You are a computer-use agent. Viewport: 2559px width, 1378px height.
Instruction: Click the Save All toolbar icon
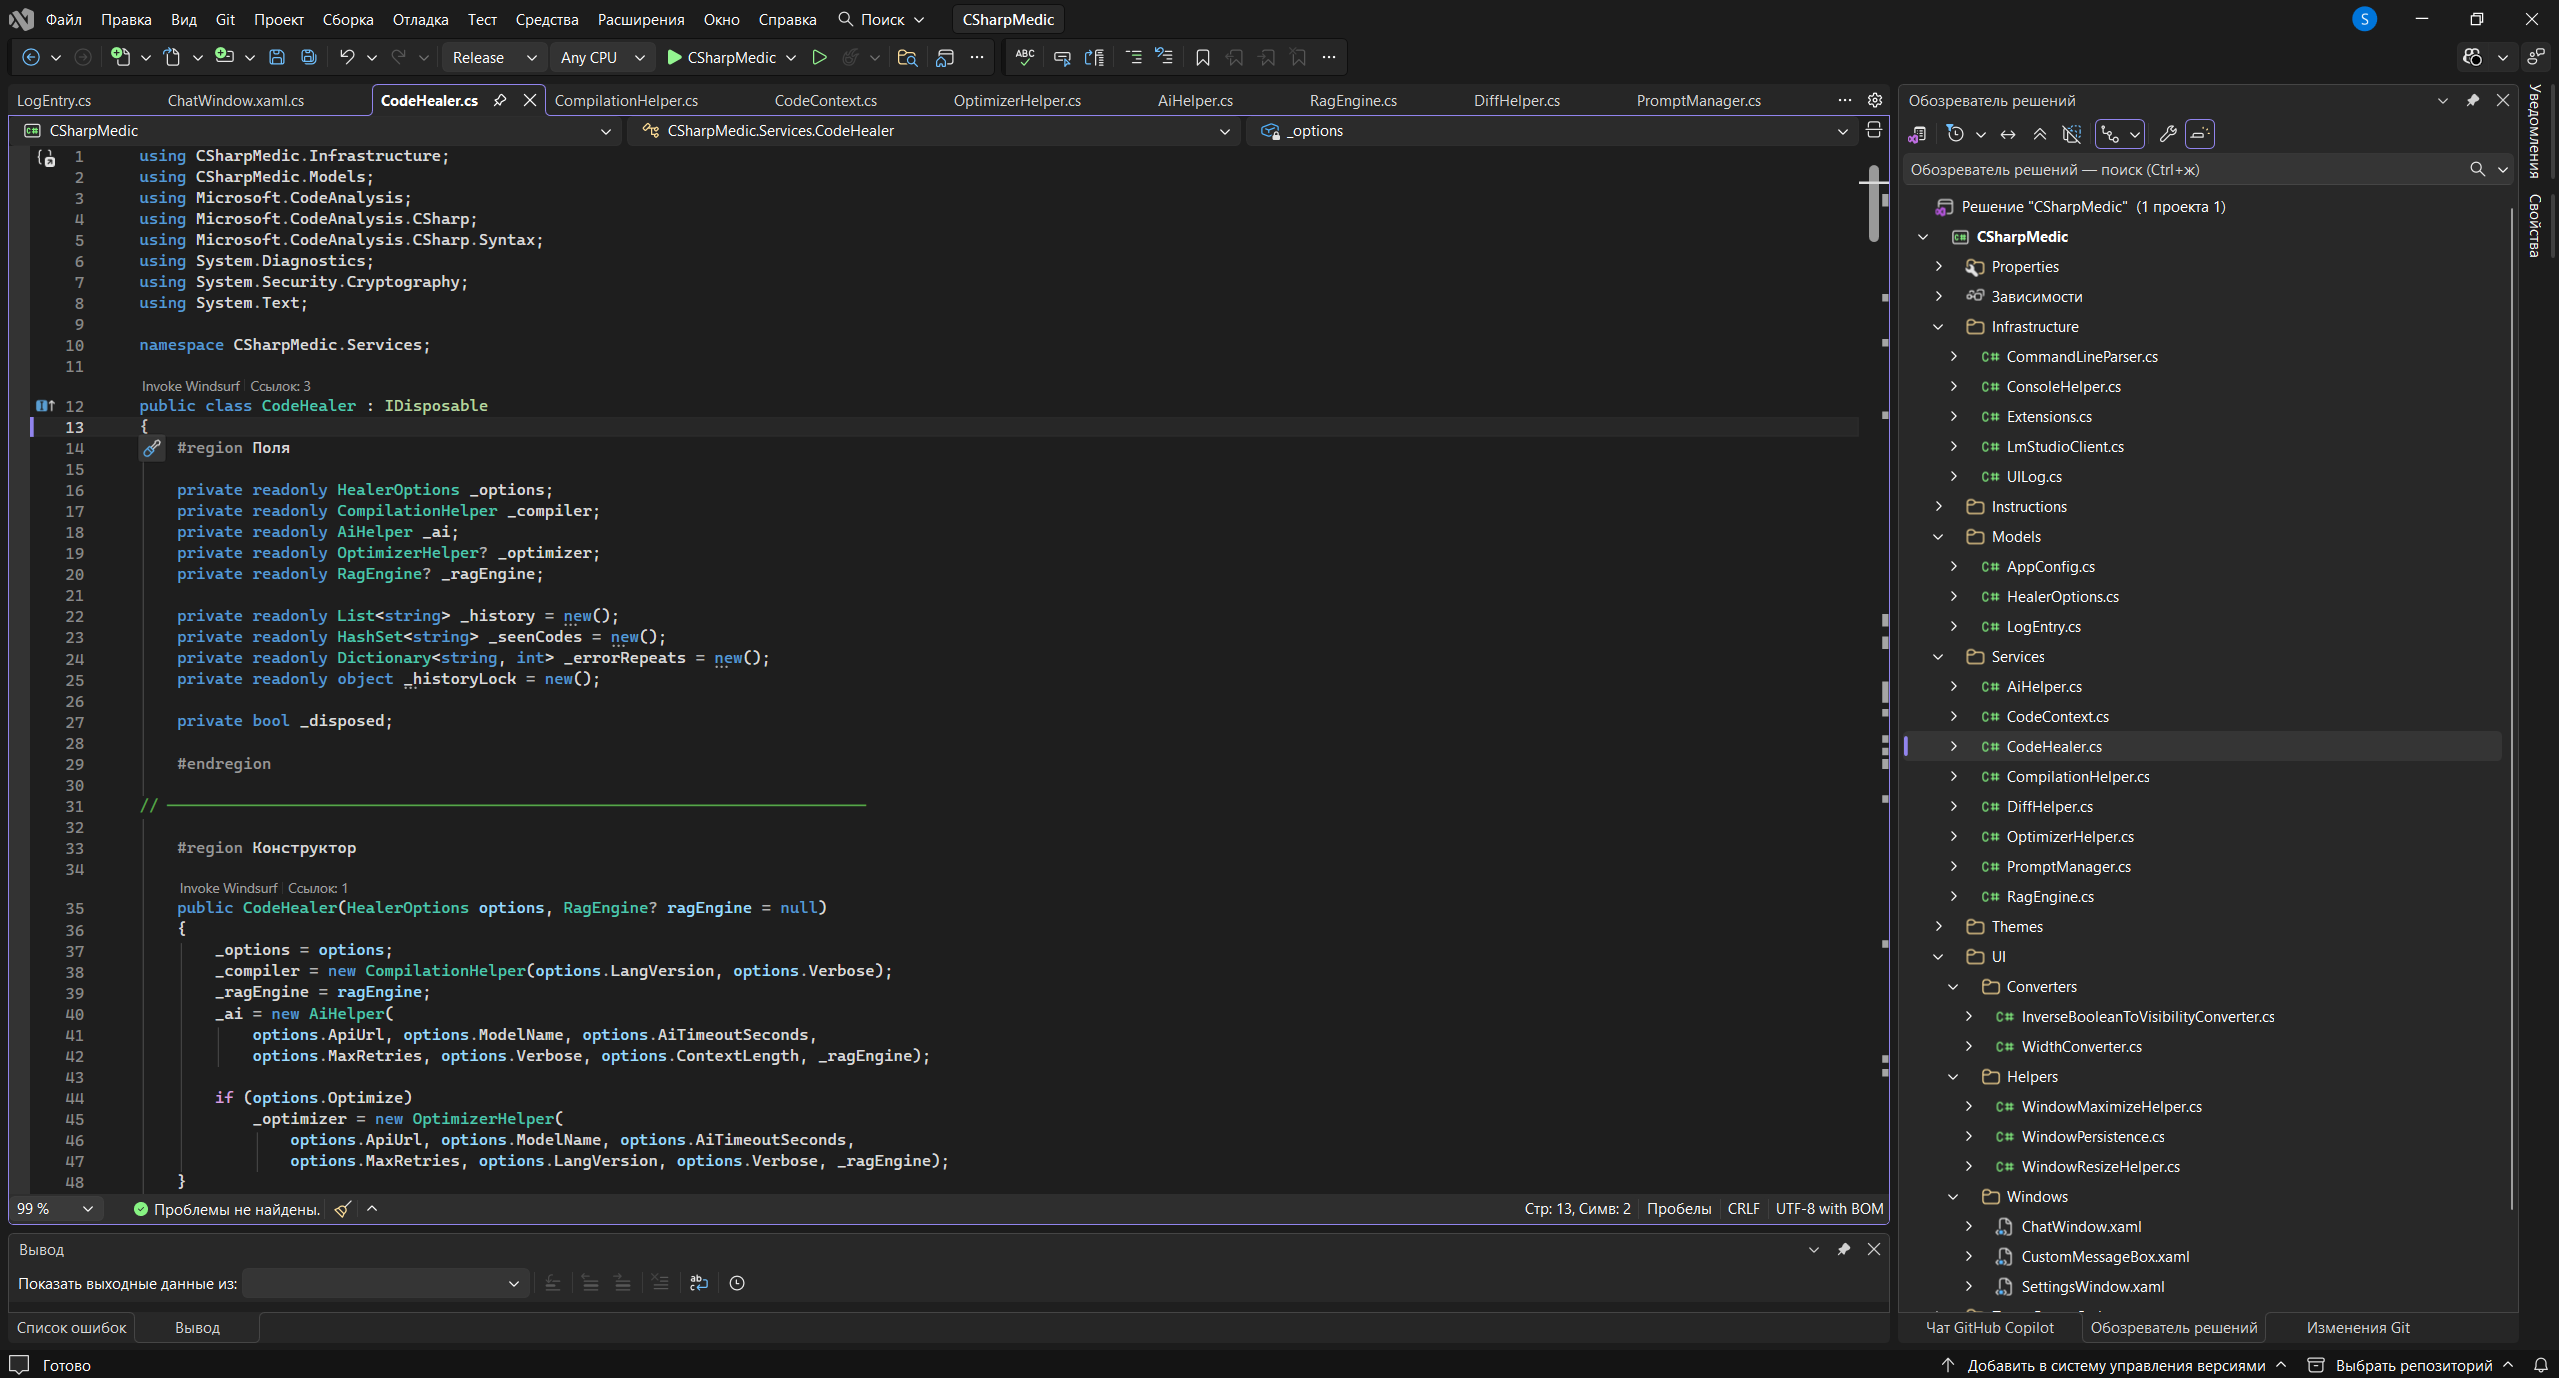(x=309, y=57)
